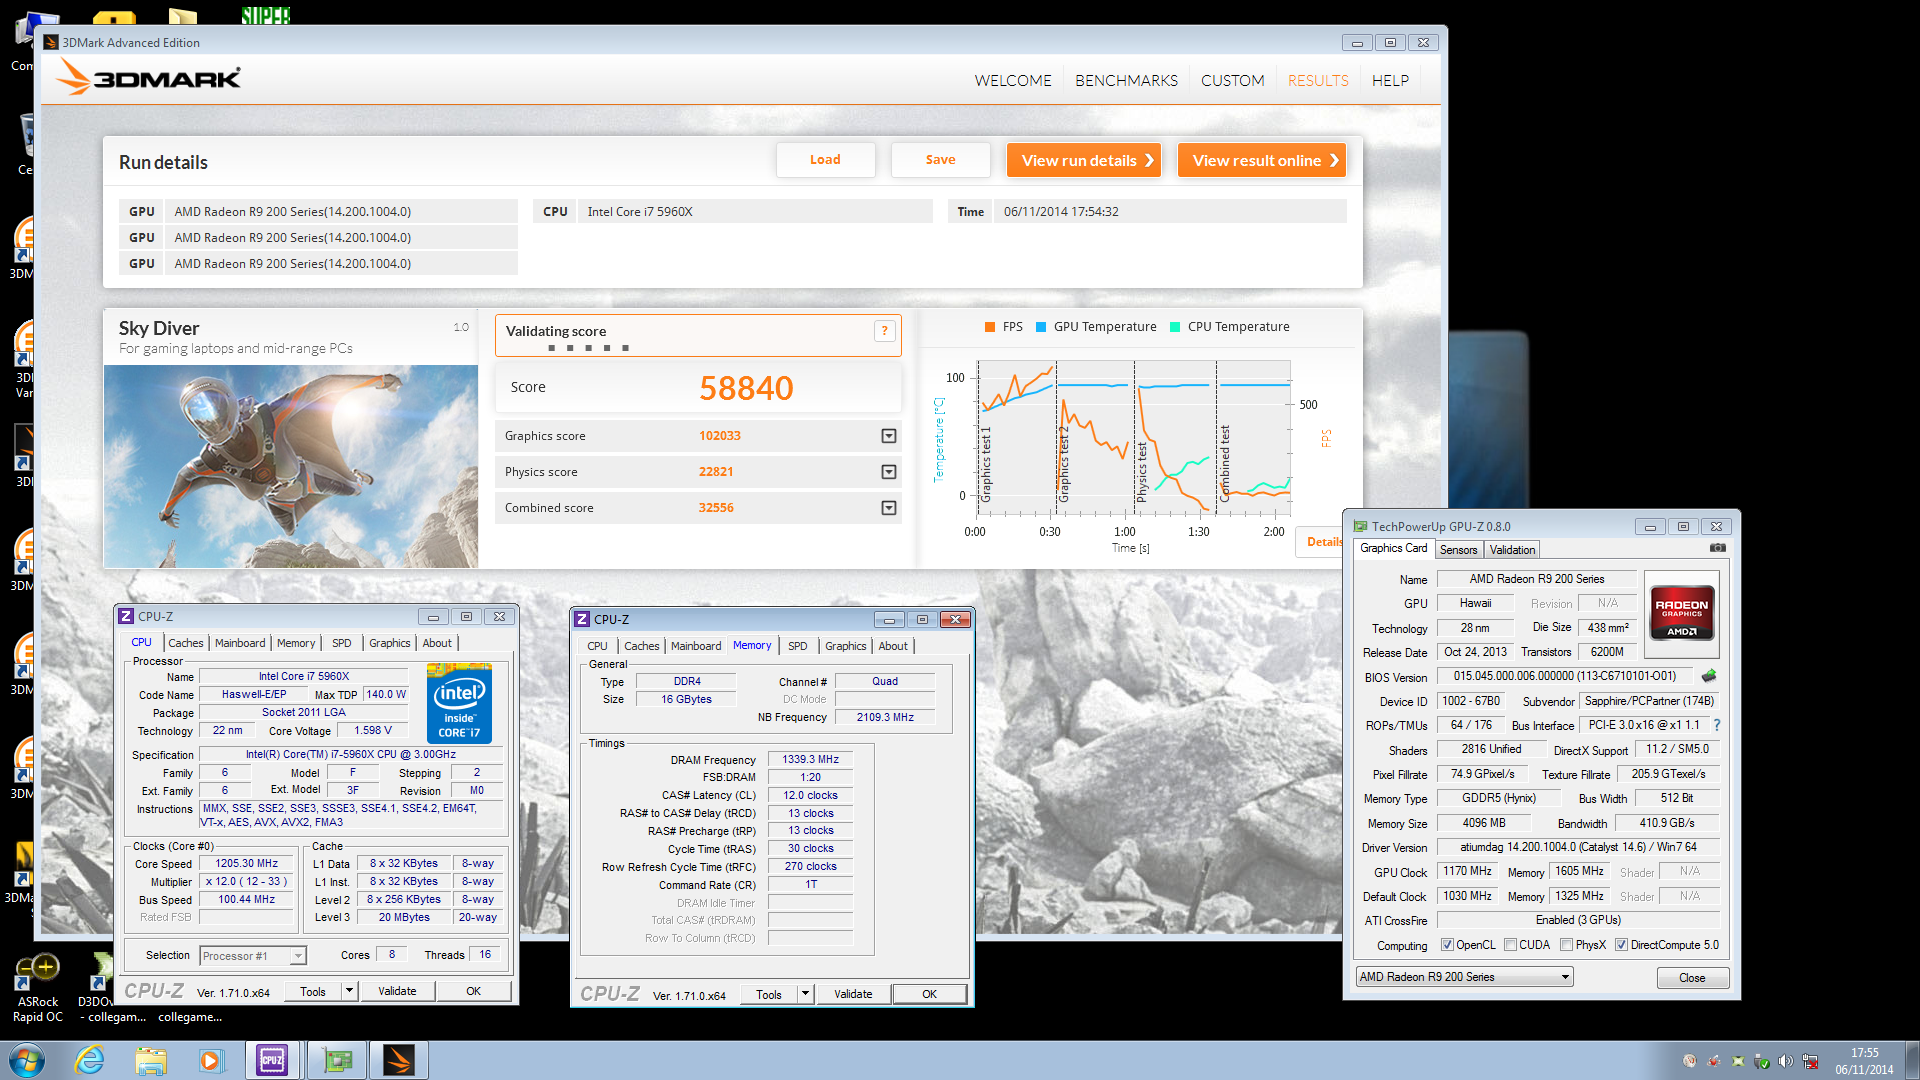
Task: Click Validate in left CPU-Z window
Action: pos(397,991)
